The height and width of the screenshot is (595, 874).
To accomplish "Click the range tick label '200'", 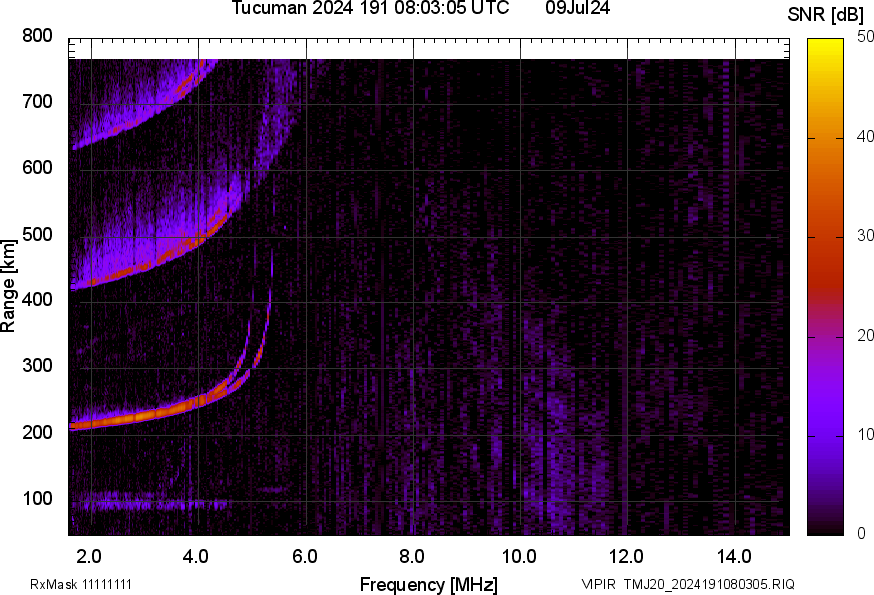I will (x=37, y=432).
